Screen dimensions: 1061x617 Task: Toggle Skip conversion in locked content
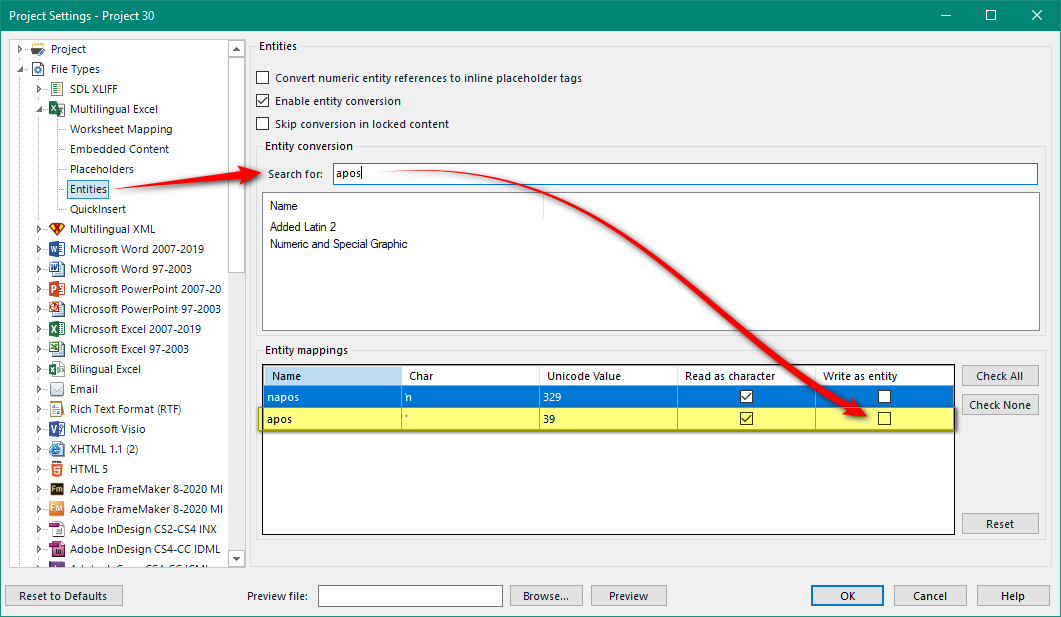(263, 124)
